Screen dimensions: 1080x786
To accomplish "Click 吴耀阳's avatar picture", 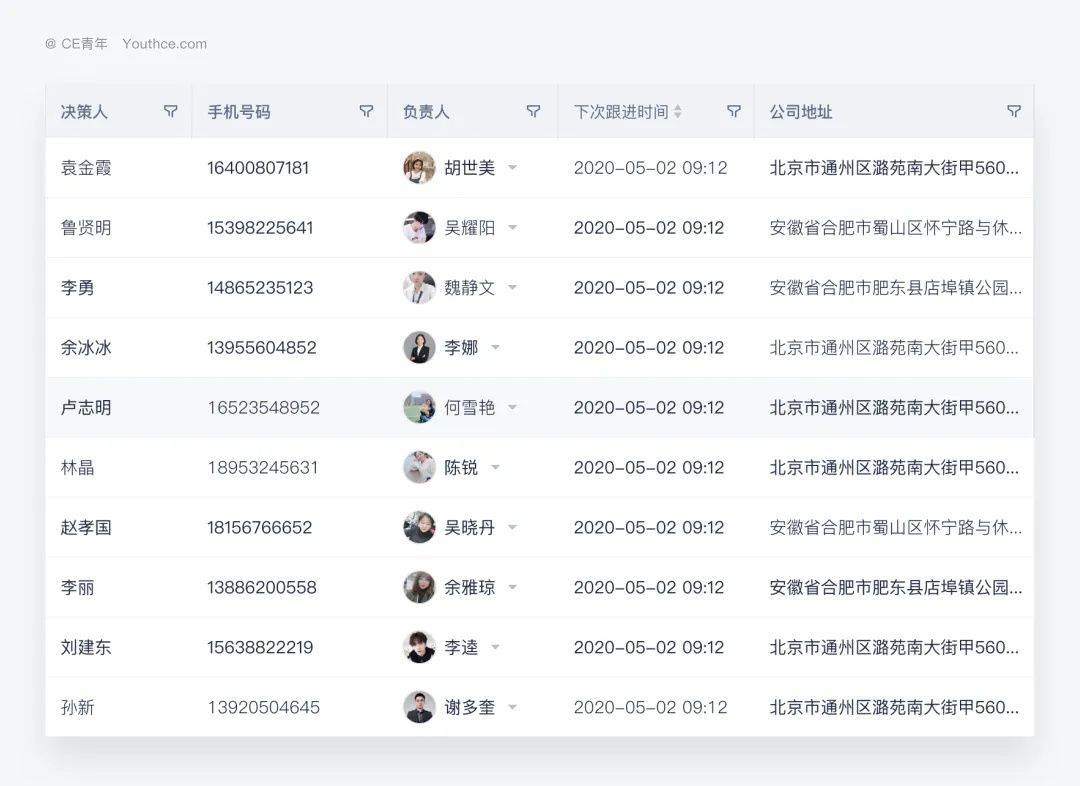I will (419, 227).
